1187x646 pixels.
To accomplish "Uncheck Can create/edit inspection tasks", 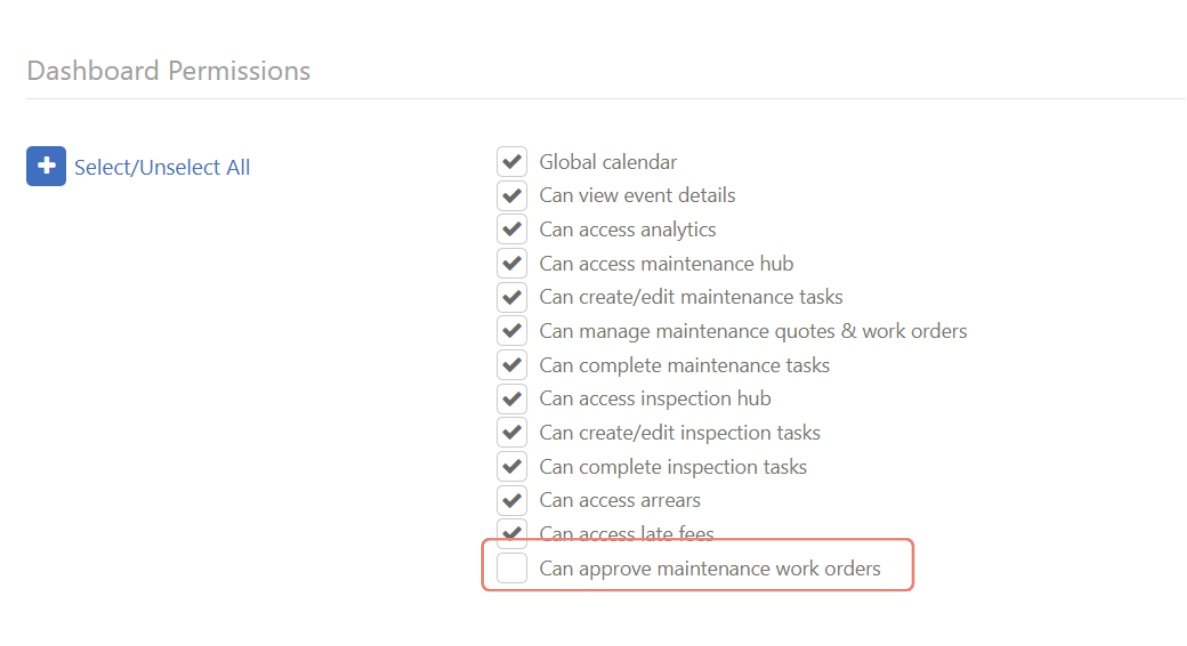I will [x=512, y=432].
